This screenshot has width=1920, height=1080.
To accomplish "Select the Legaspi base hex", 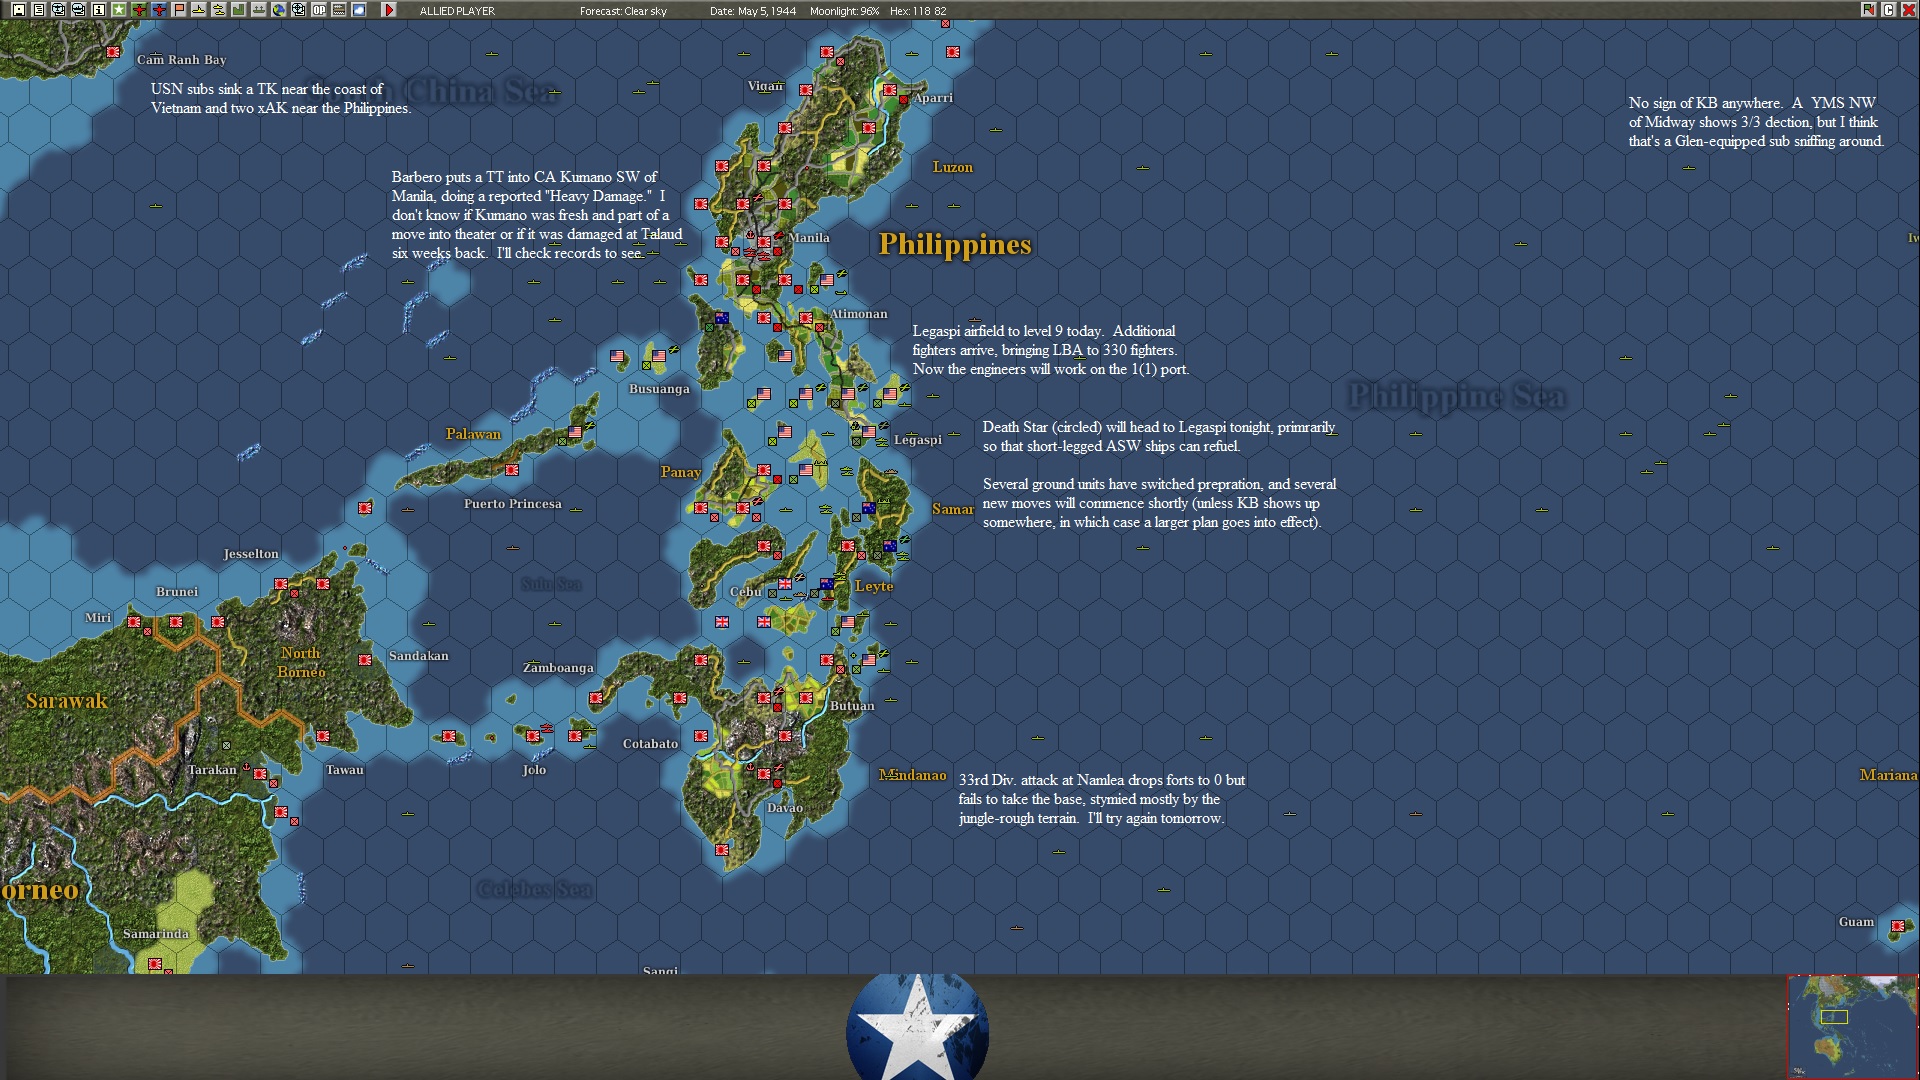I will pyautogui.click(x=869, y=432).
